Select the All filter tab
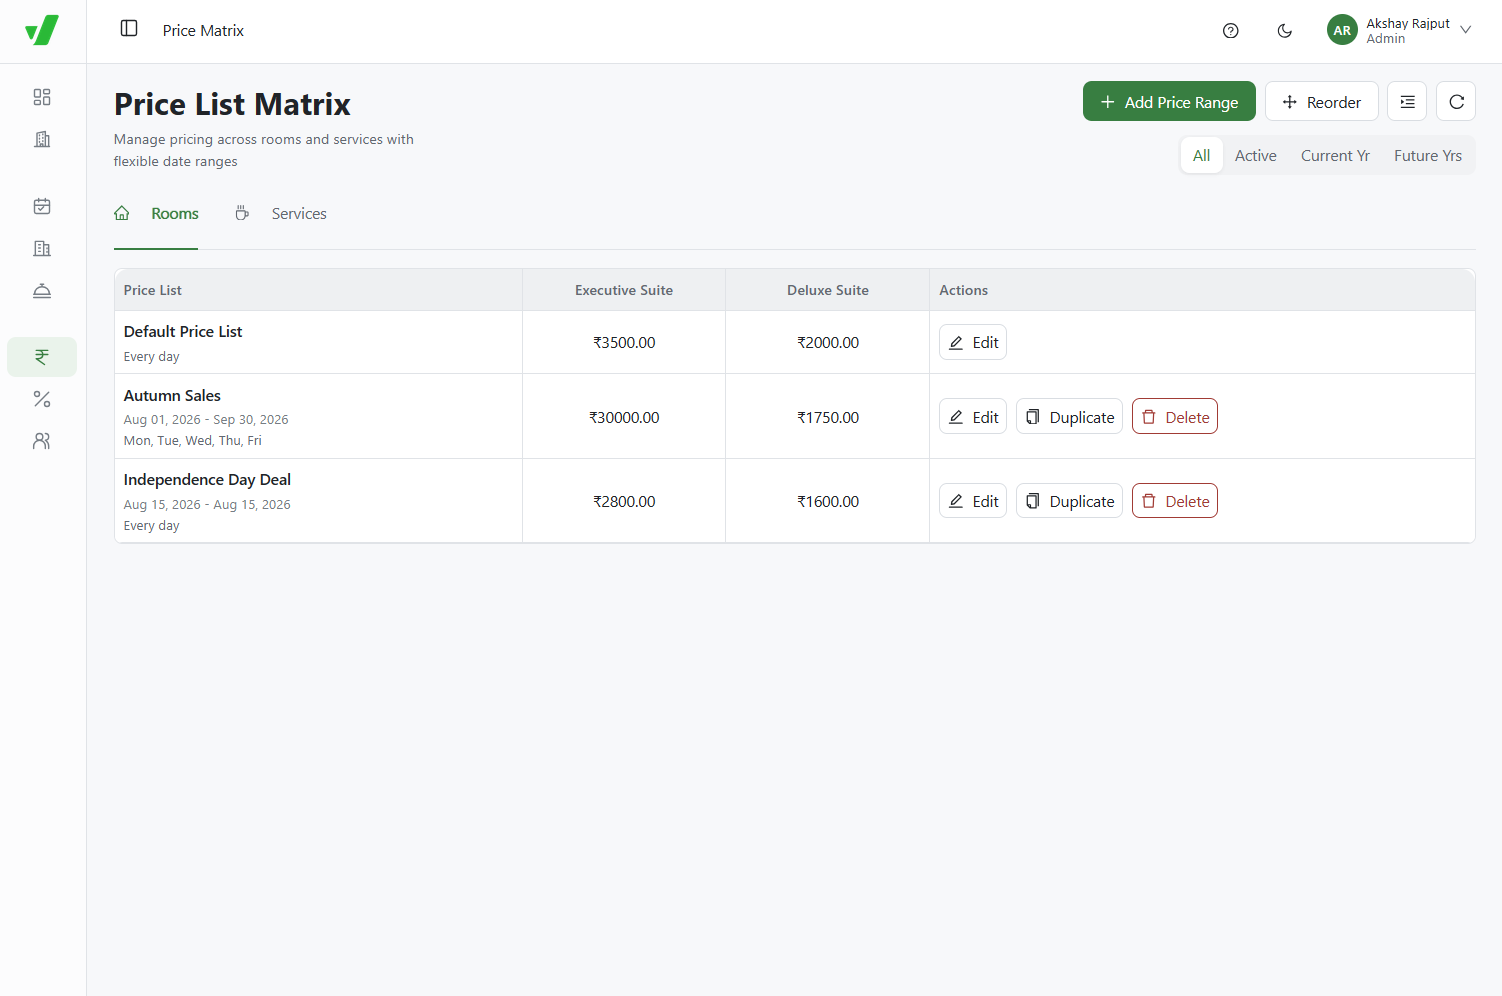This screenshot has width=1502, height=996. point(1202,155)
